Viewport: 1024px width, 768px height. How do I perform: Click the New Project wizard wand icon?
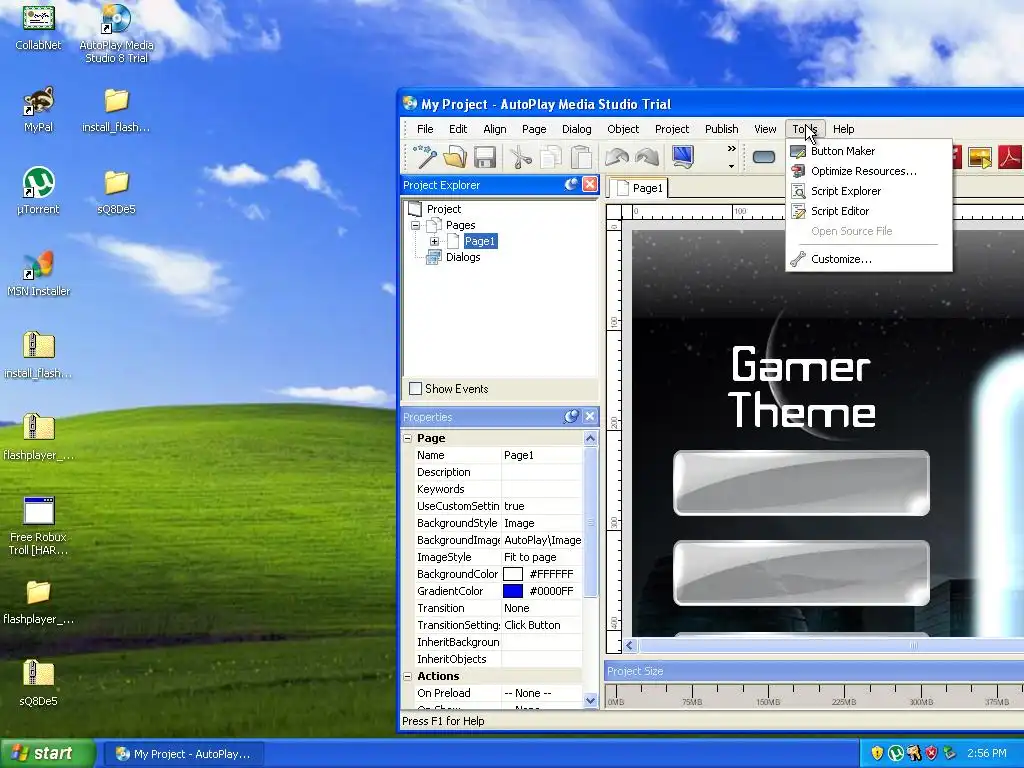pos(424,157)
